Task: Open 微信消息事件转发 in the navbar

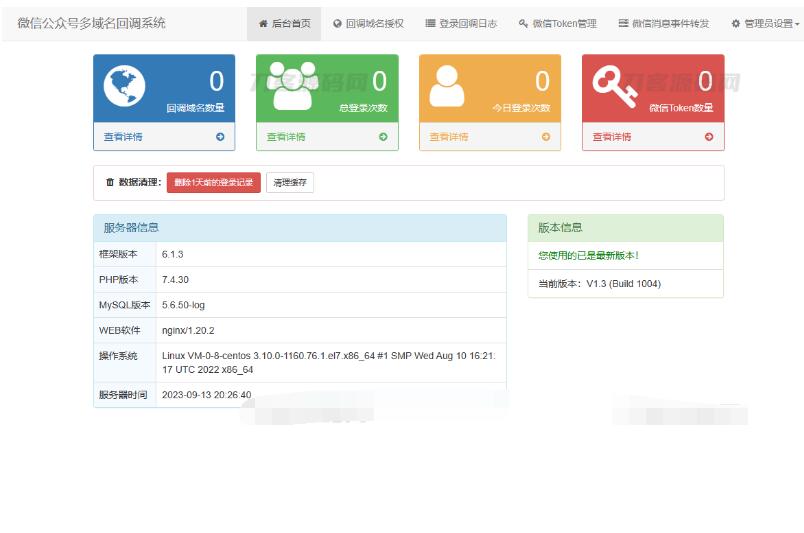Action: tap(664, 23)
